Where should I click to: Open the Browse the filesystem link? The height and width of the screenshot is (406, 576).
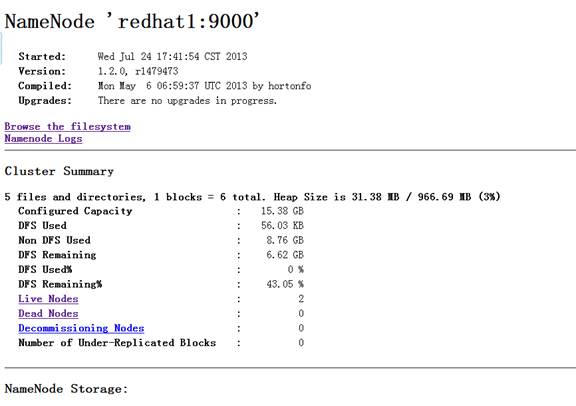(67, 126)
